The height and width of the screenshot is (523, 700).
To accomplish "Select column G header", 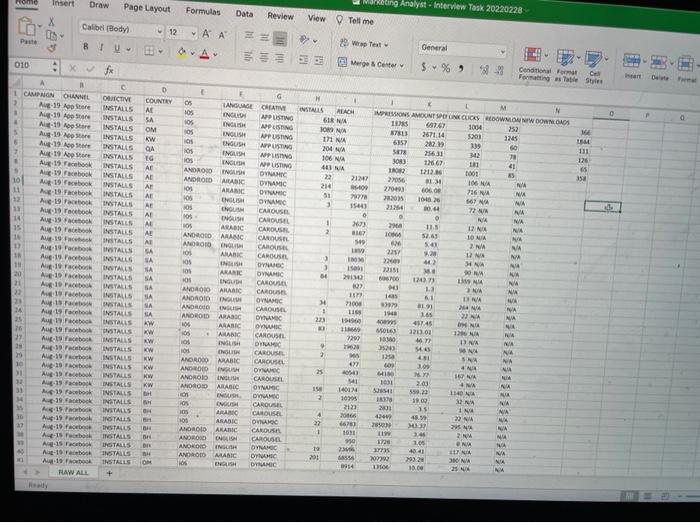I will tap(279, 96).
